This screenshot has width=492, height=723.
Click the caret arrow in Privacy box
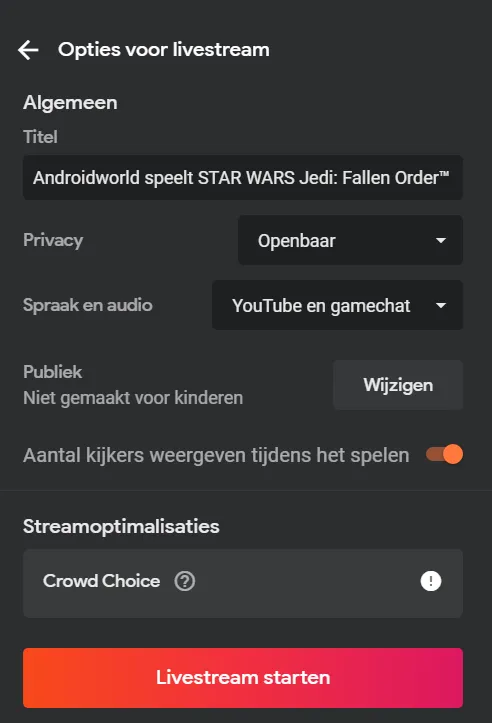(x=441, y=240)
